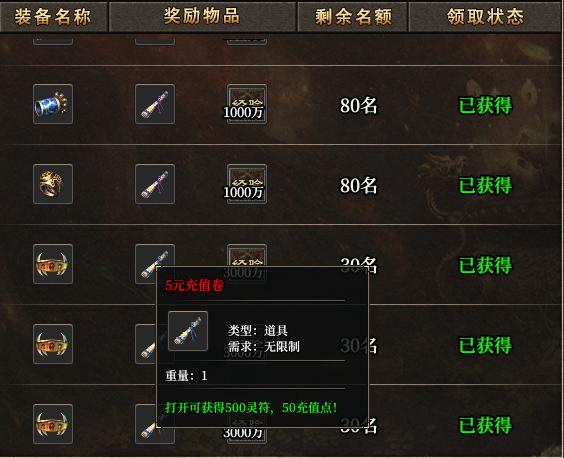
Task: Click the 1000万 experience icon in the bracer row
Action: pos(246,104)
